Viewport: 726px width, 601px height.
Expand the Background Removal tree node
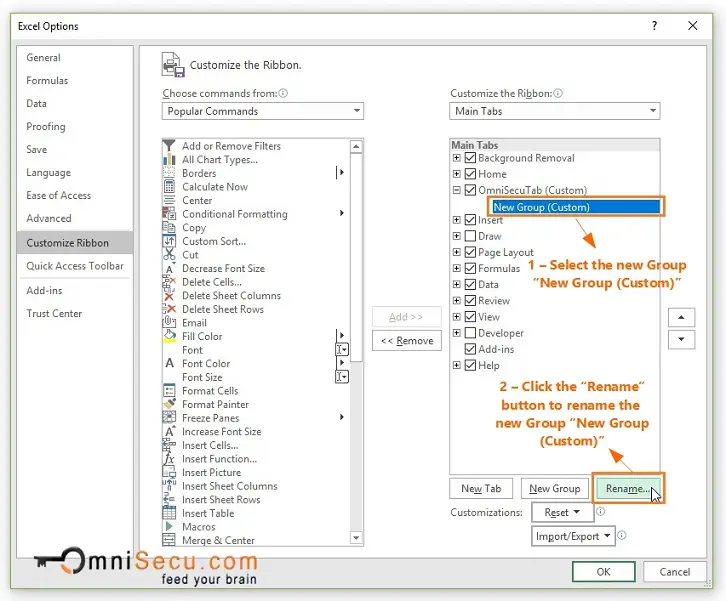(457, 158)
